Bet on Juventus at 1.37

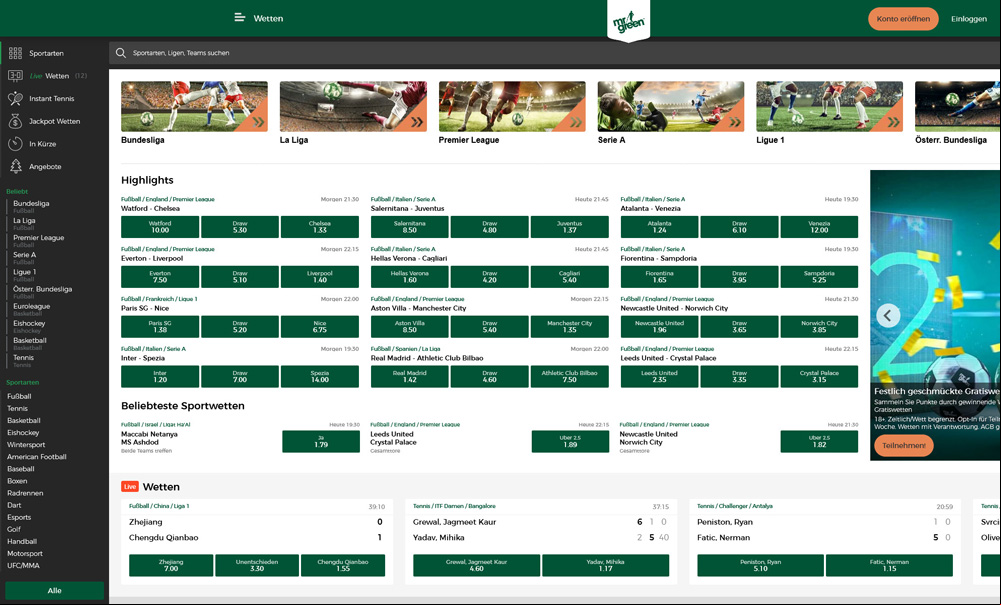[569, 227]
